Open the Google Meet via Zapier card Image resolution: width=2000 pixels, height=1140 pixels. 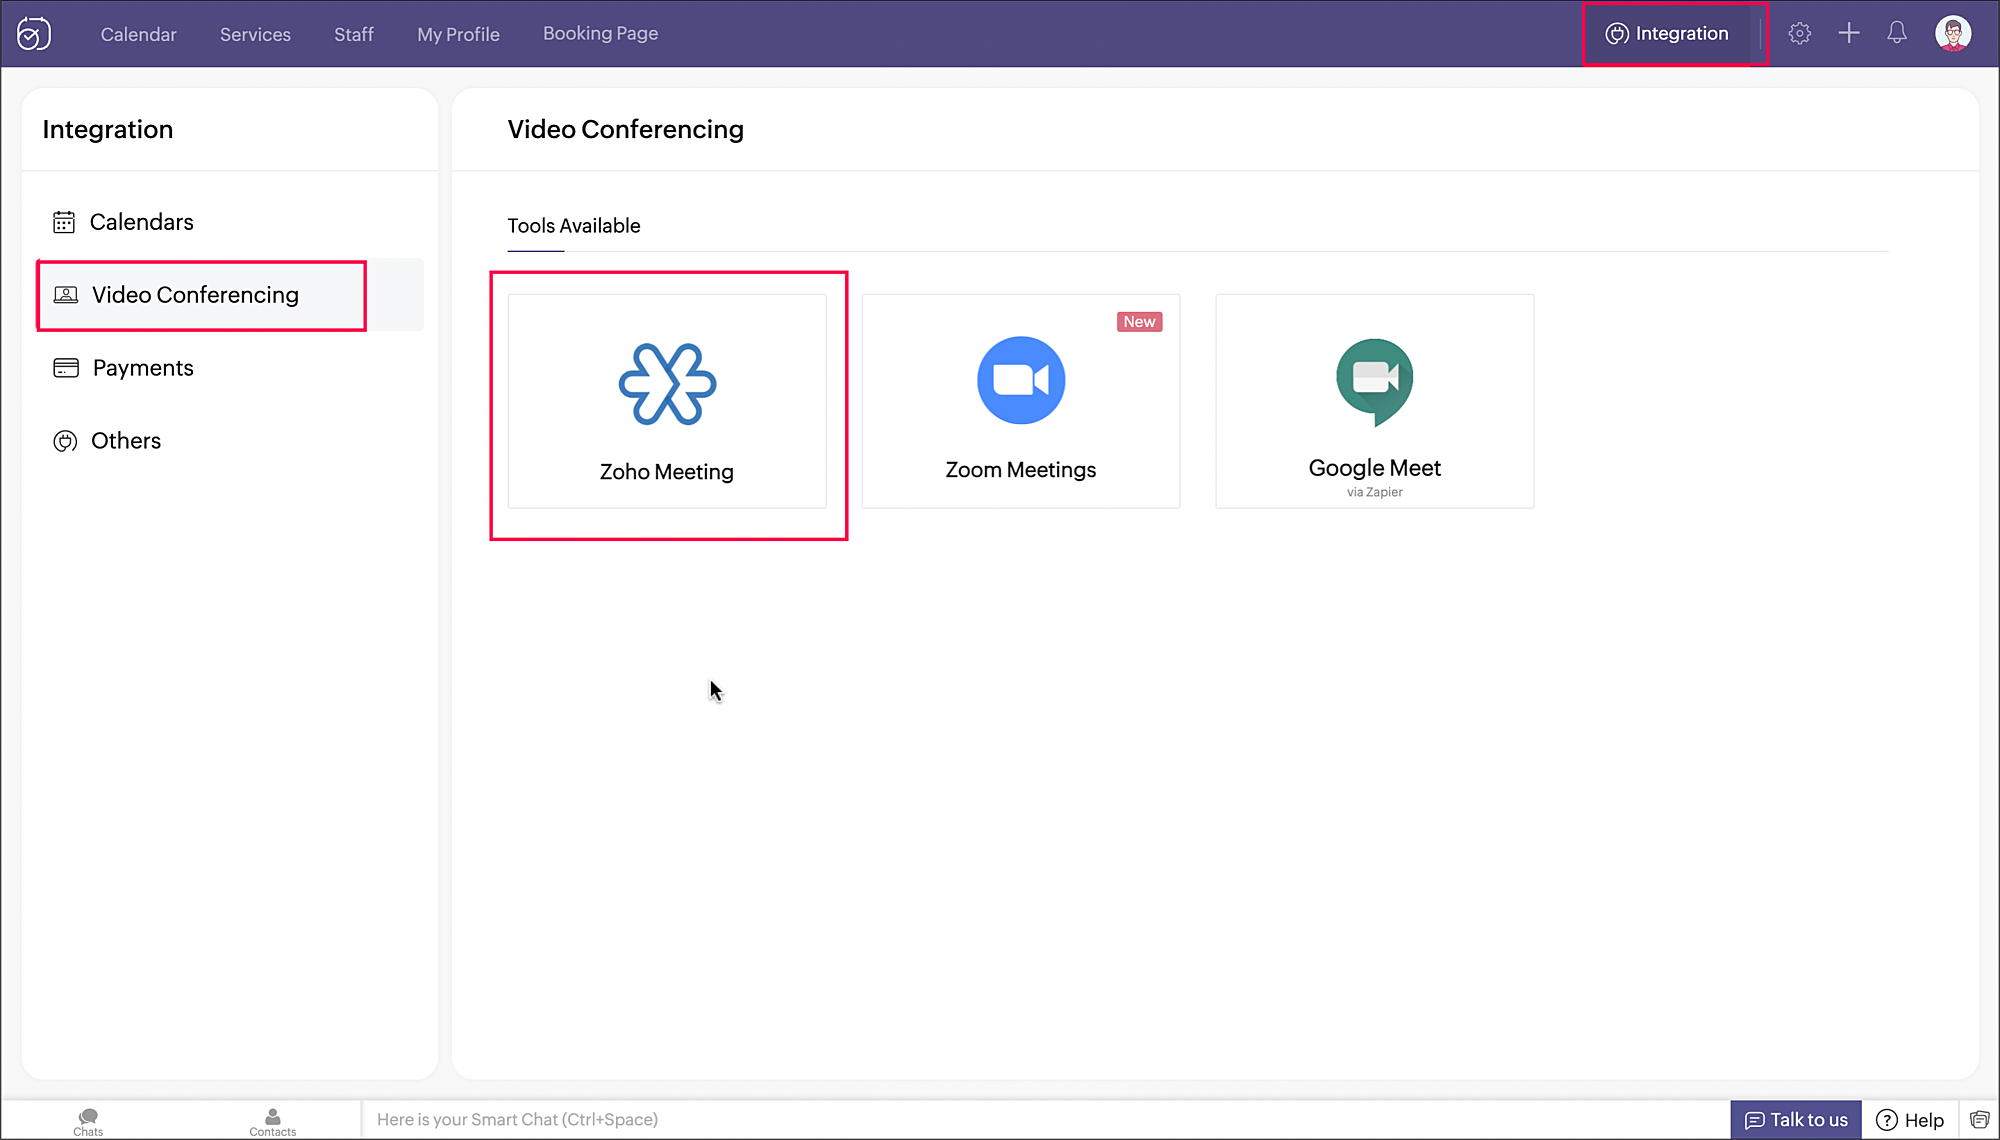[x=1375, y=401]
